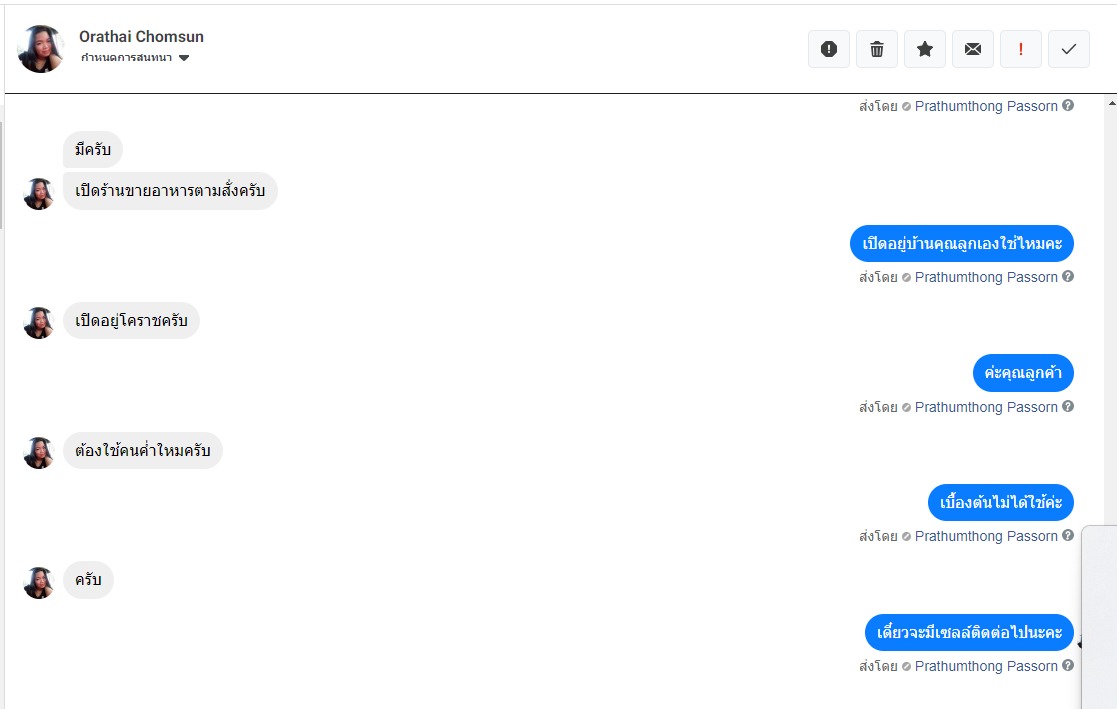This screenshot has height=709, width=1117.
Task: Mark conversation unread with the envelope icon
Action: pyautogui.click(x=973, y=49)
